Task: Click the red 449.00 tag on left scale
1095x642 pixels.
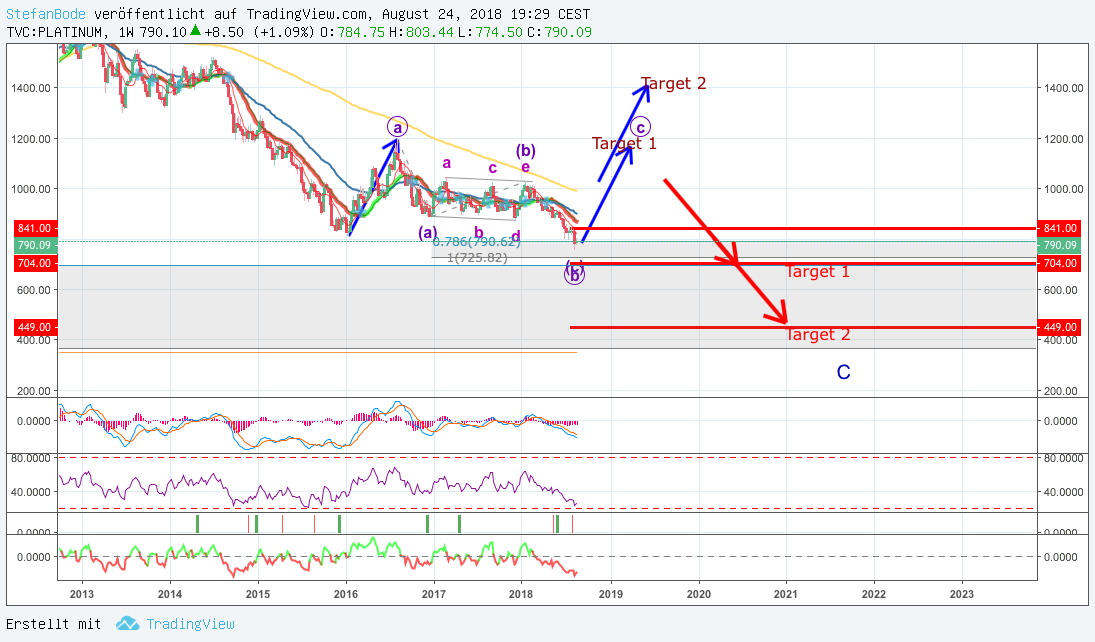Action: (x=35, y=327)
